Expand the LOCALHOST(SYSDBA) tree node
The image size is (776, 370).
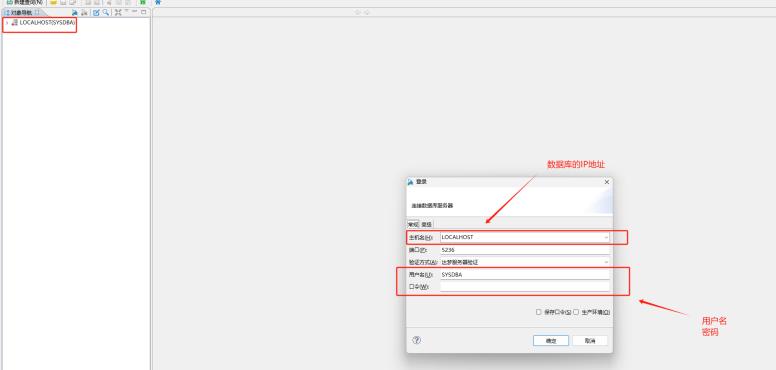[x=7, y=23]
